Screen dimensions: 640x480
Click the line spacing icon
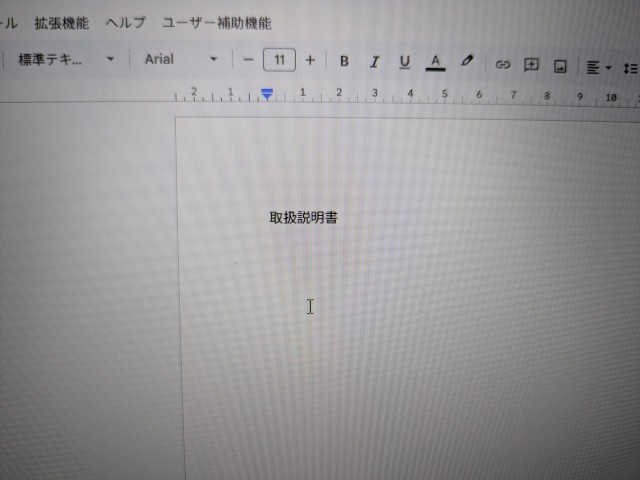[630, 68]
